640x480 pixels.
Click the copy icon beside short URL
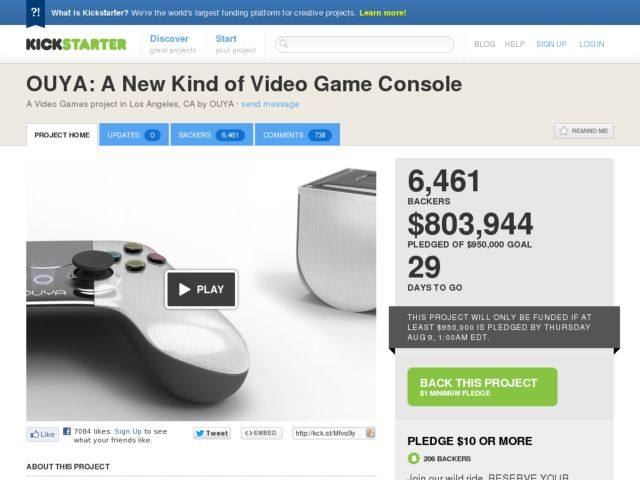[x=371, y=433]
